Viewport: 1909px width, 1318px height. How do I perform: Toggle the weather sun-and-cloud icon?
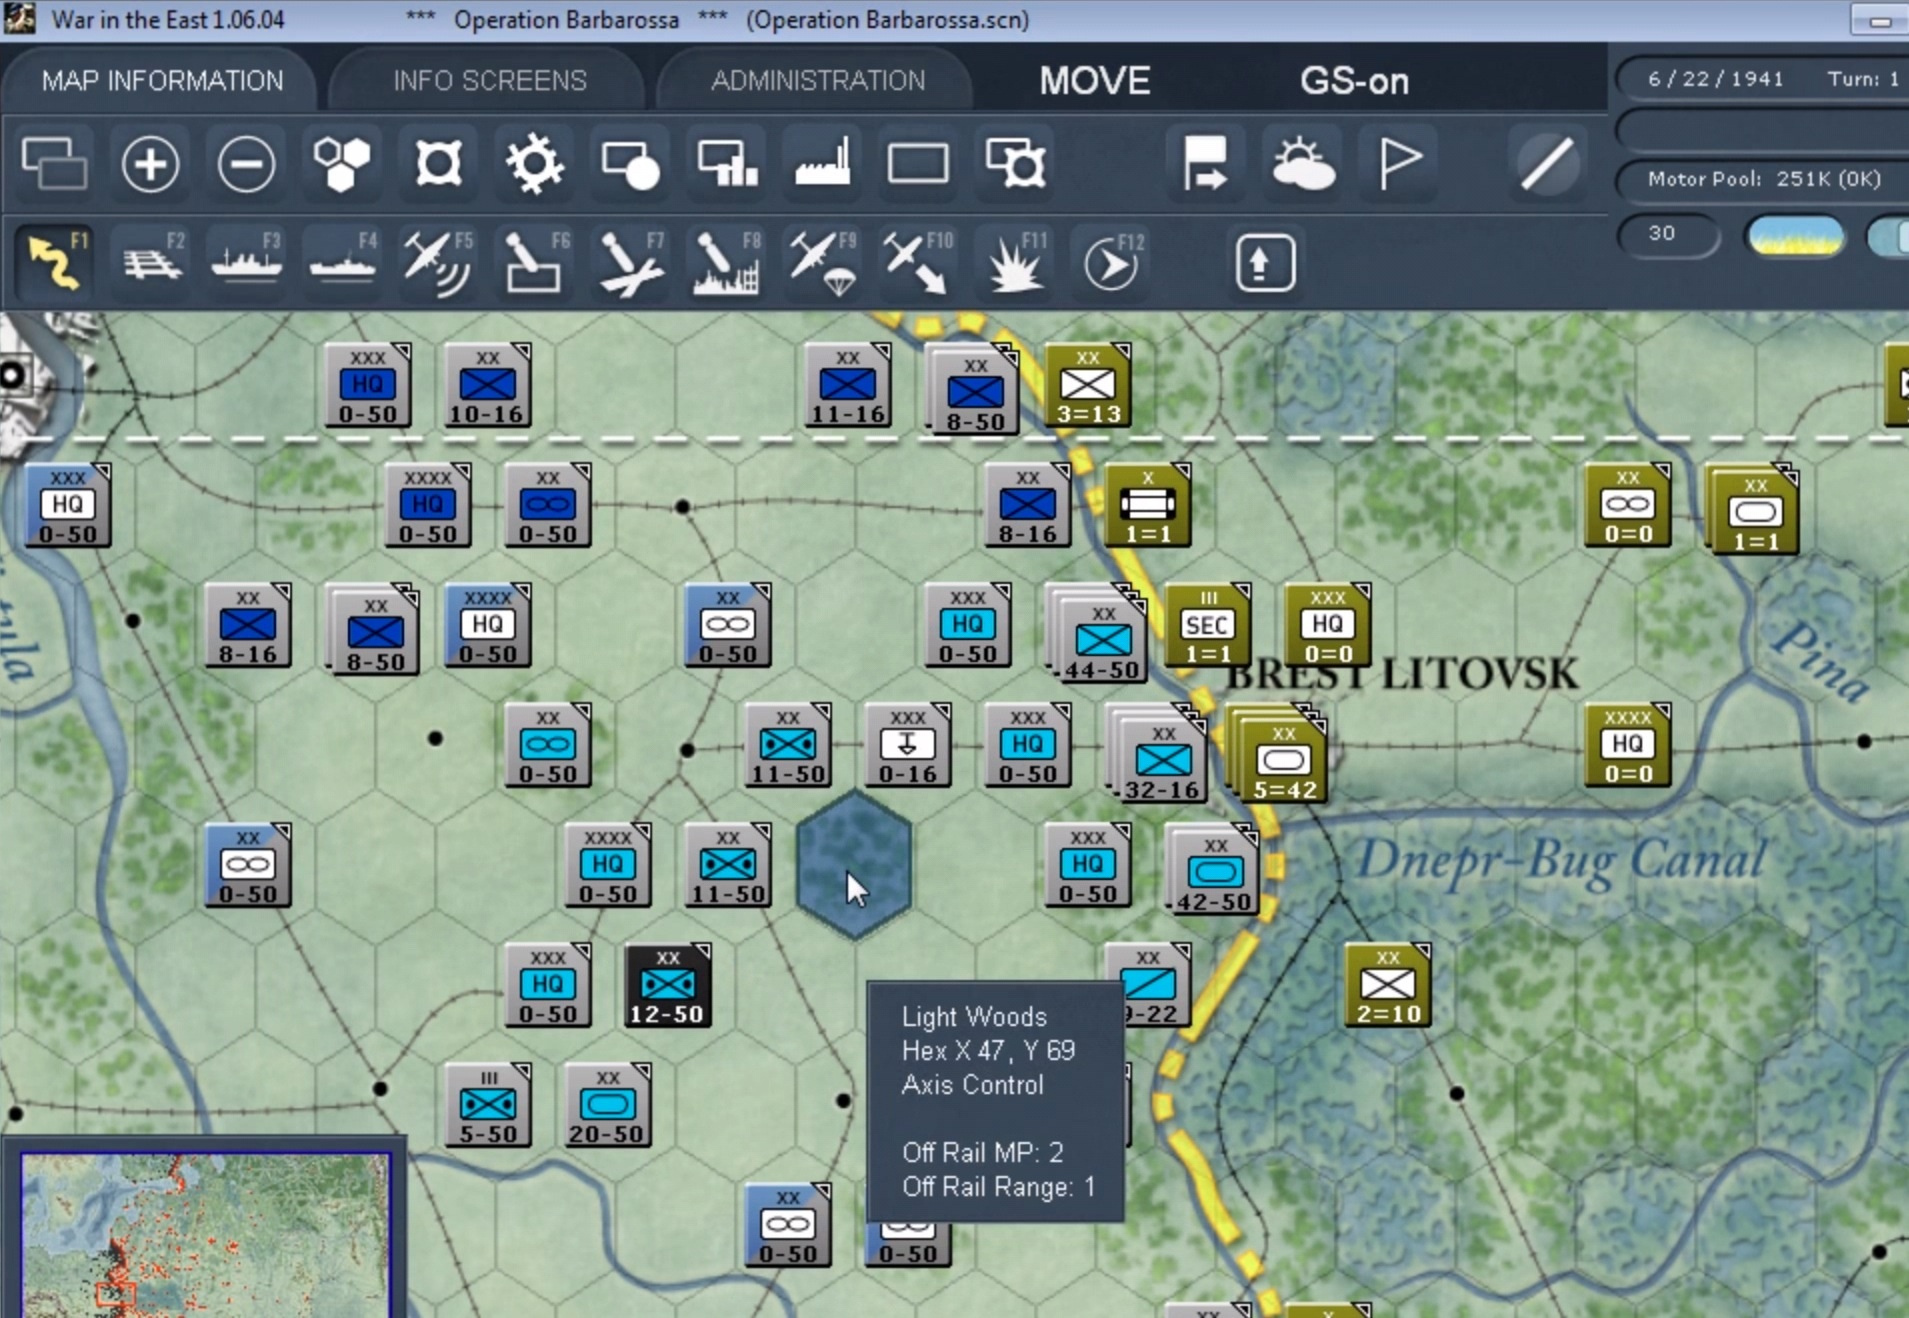[1302, 163]
